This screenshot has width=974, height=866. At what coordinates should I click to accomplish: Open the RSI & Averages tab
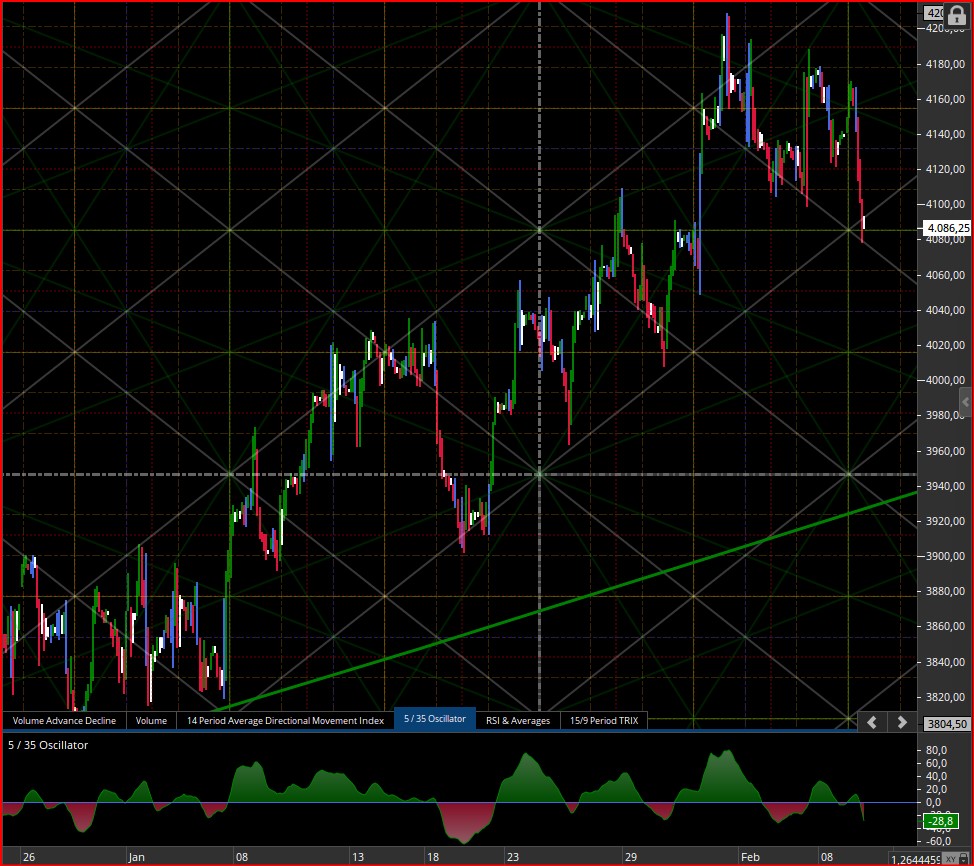[518, 721]
